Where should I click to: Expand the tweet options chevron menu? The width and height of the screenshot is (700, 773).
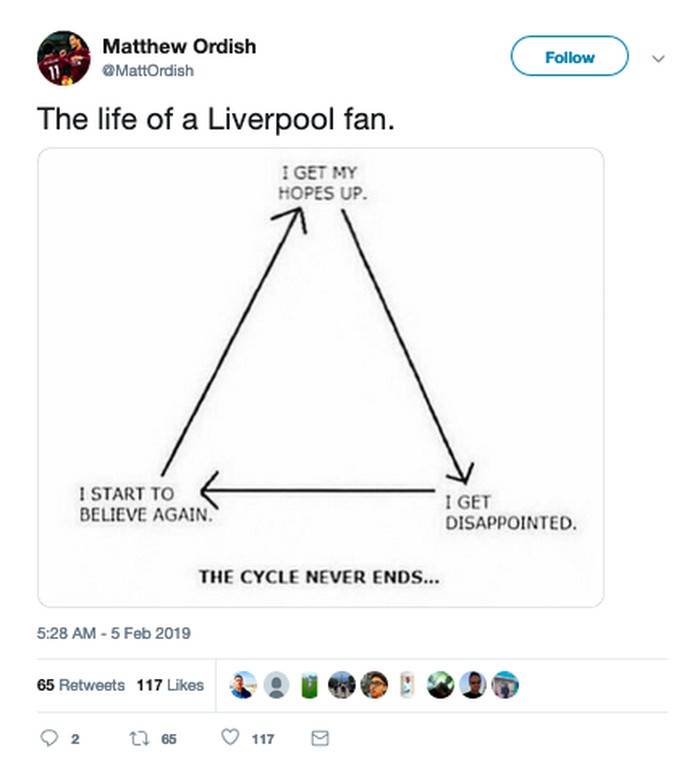pos(658,58)
